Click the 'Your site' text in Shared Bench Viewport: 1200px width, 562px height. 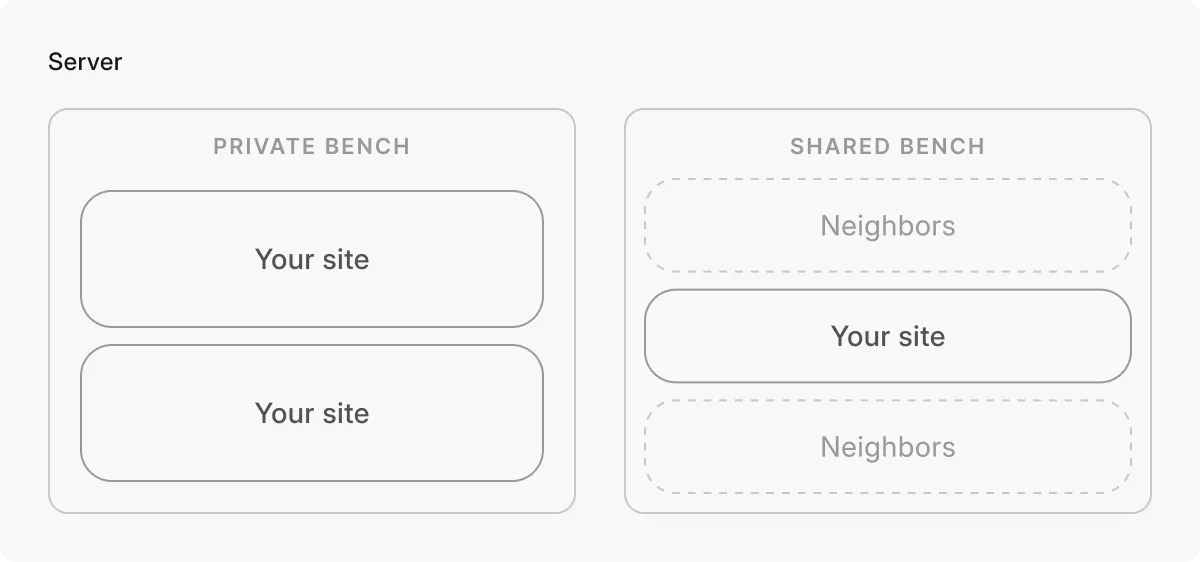coord(887,336)
